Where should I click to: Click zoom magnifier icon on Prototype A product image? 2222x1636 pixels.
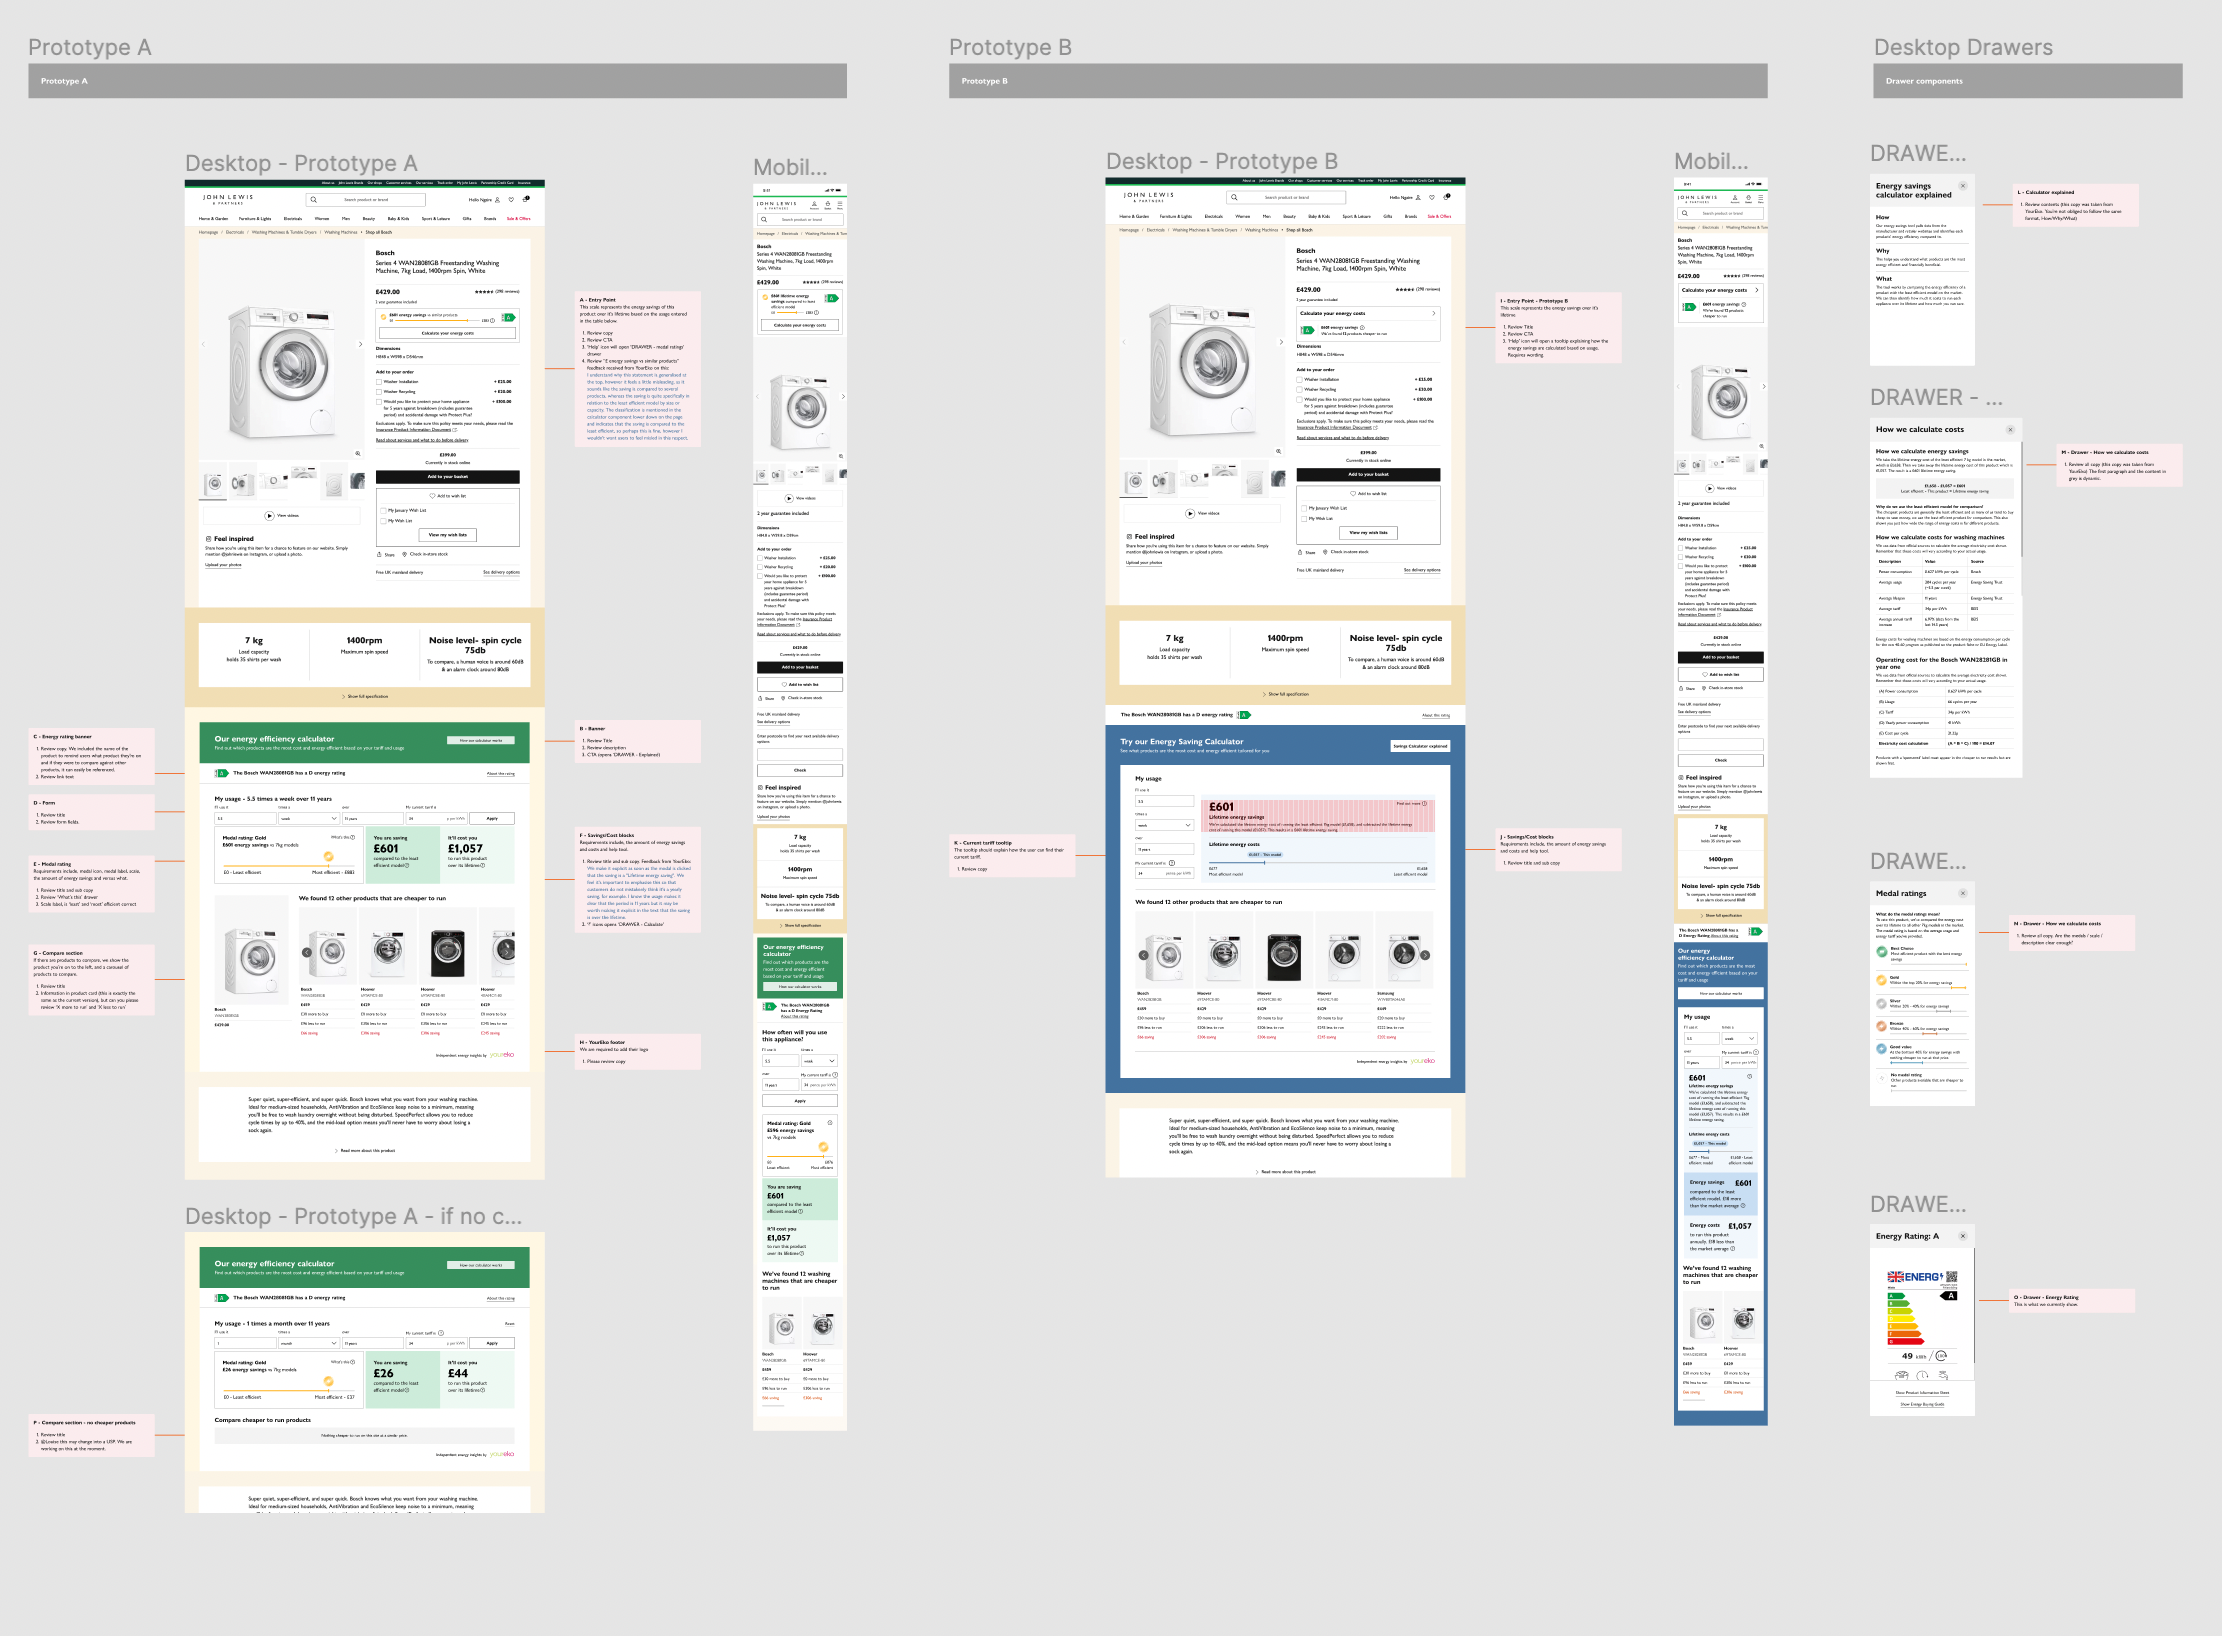coord(358,453)
